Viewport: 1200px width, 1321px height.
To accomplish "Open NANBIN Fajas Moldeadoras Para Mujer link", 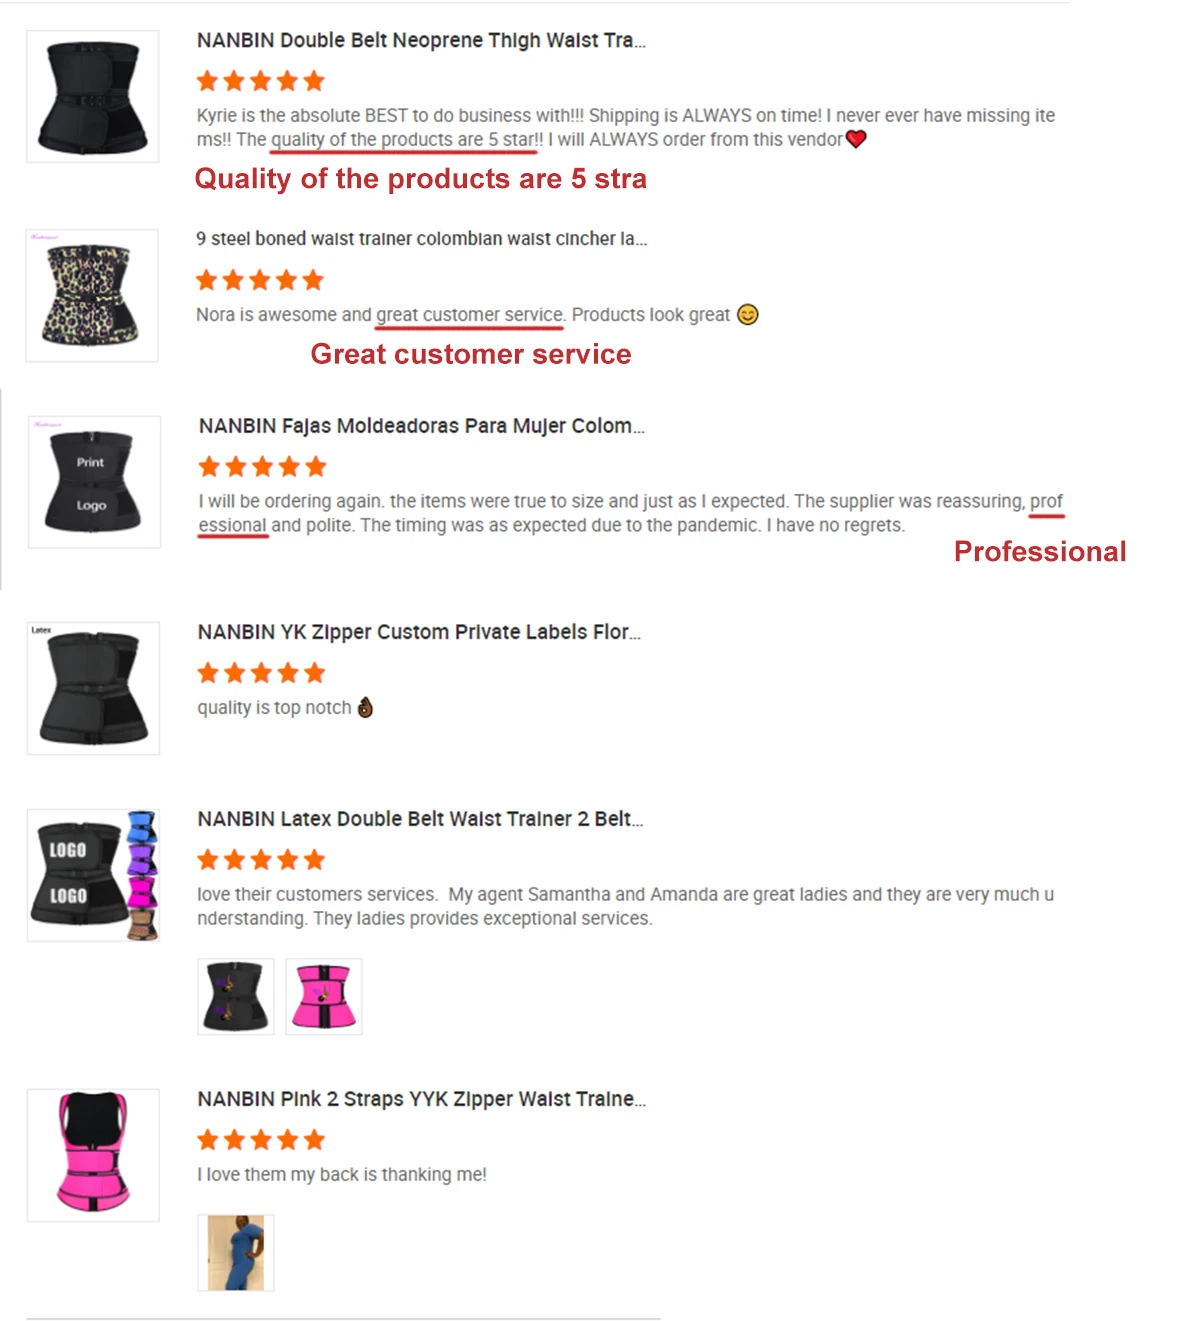I will (421, 426).
